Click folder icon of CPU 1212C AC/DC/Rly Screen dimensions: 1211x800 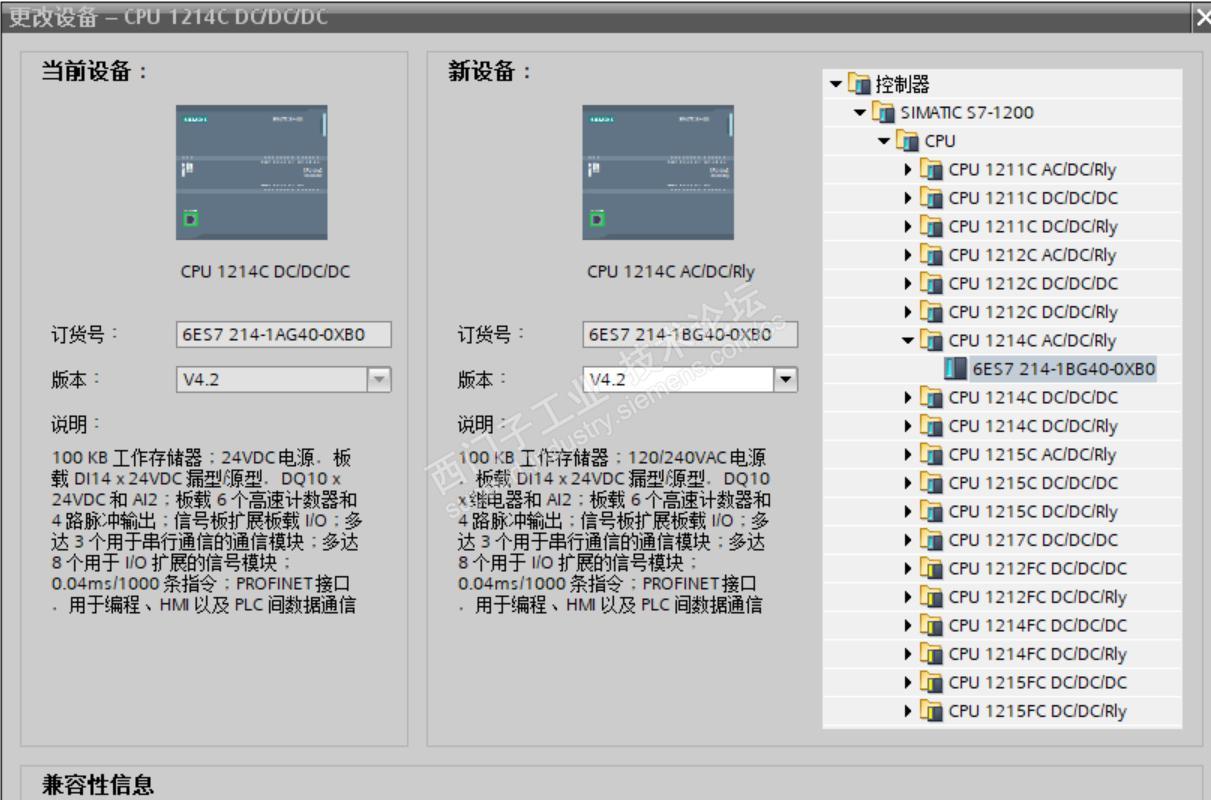click(x=931, y=255)
